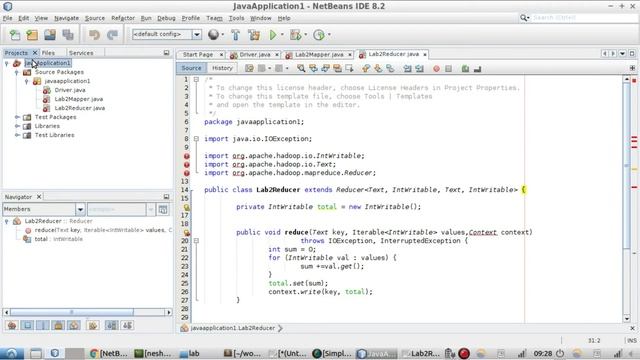Click the browser globe toolbar icon
The height and width of the screenshot is (360, 640).
(213, 35)
